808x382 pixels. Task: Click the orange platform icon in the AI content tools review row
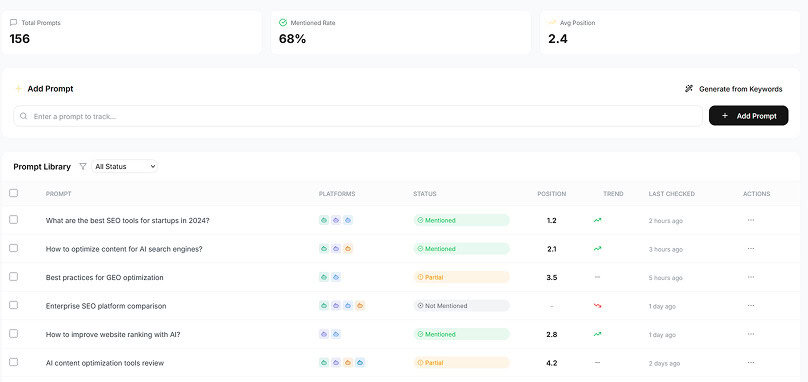[348, 363]
